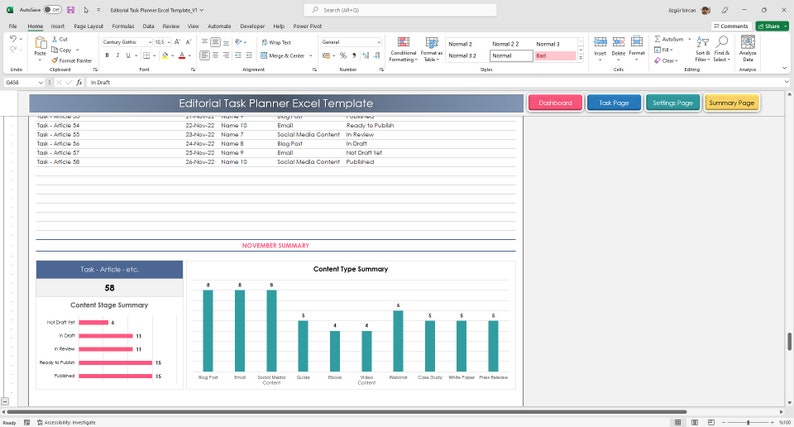Open Format as Table menu
The height and width of the screenshot is (427, 794).
coord(431,49)
